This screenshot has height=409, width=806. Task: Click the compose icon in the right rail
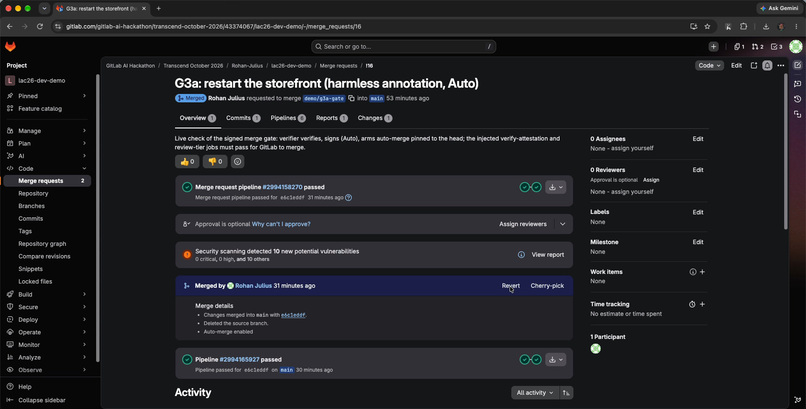tap(797, 65)
